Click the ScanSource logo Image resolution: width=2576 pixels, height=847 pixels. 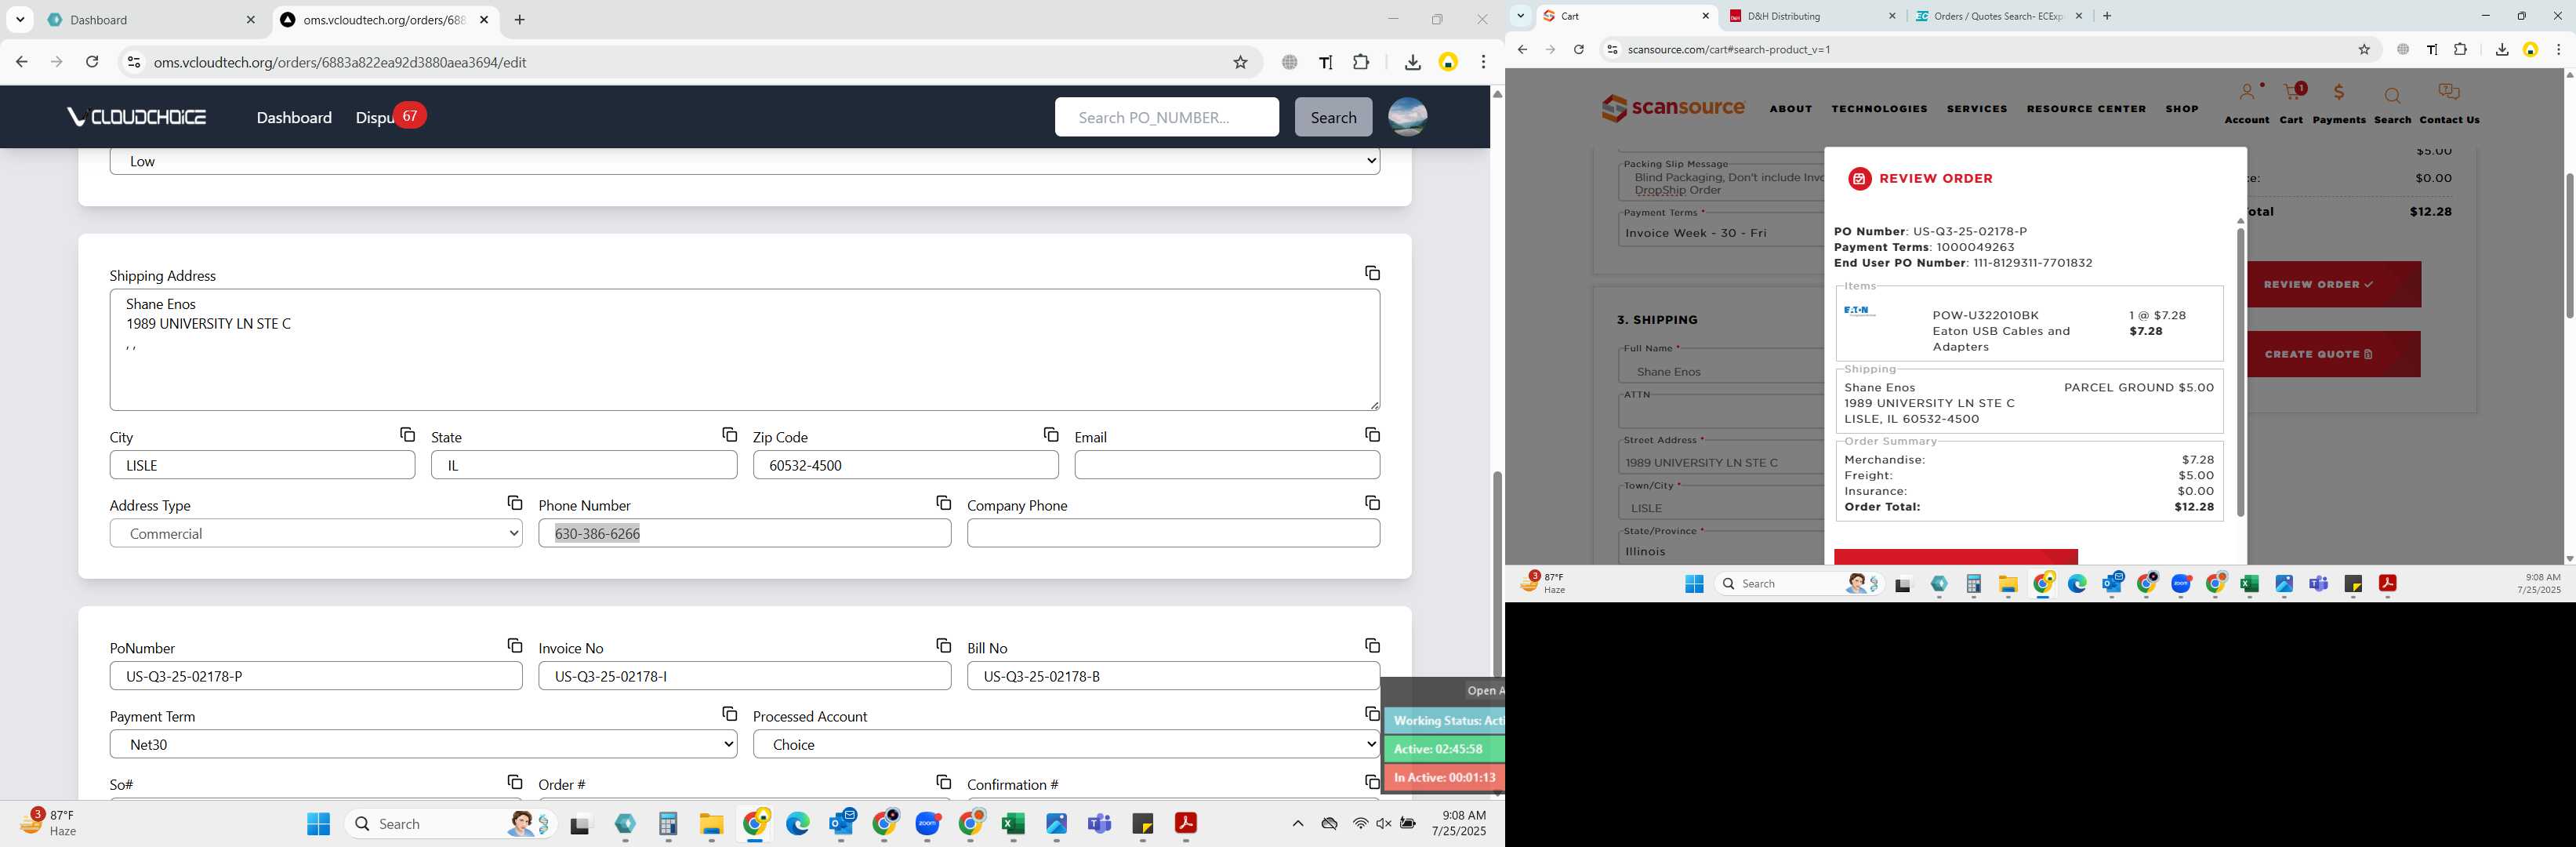point(1672,108)
